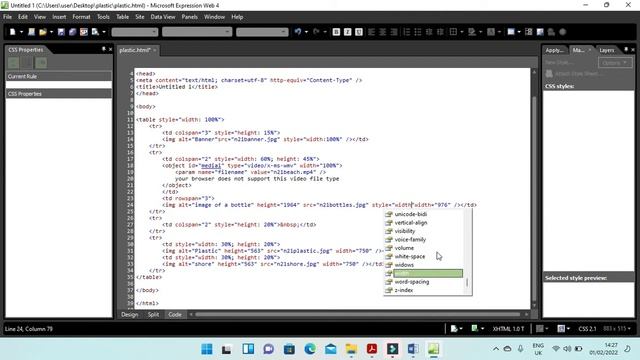Click the Windows Start button

click(207, 349)
